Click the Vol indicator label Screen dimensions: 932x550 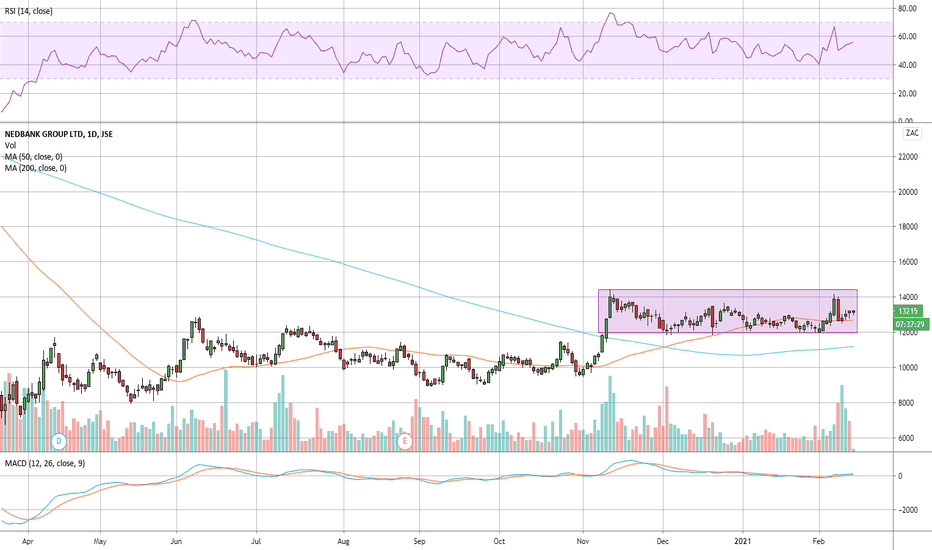[x=10, y=146]
